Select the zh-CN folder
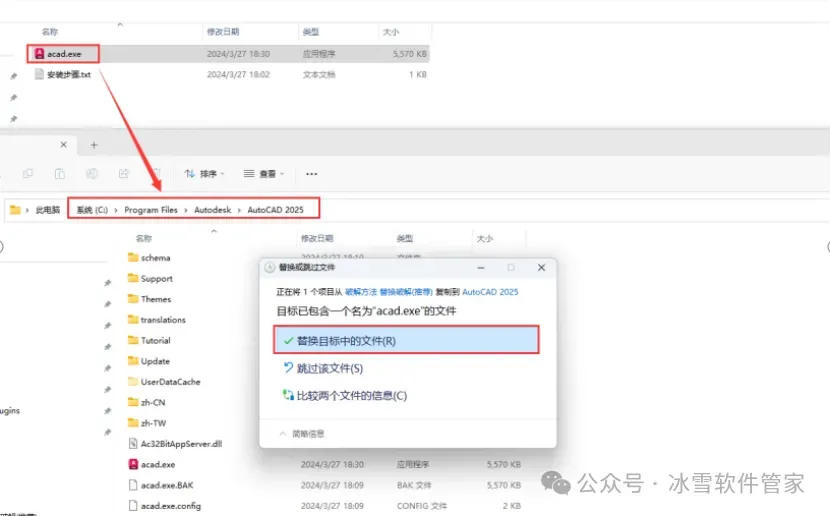The image size is (831, 516). (x=147, y=402)
